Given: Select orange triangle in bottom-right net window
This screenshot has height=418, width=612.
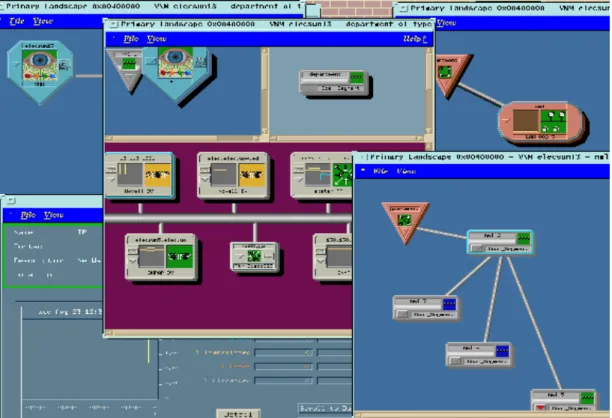Looking at the screenshot, I should point(405,222).
